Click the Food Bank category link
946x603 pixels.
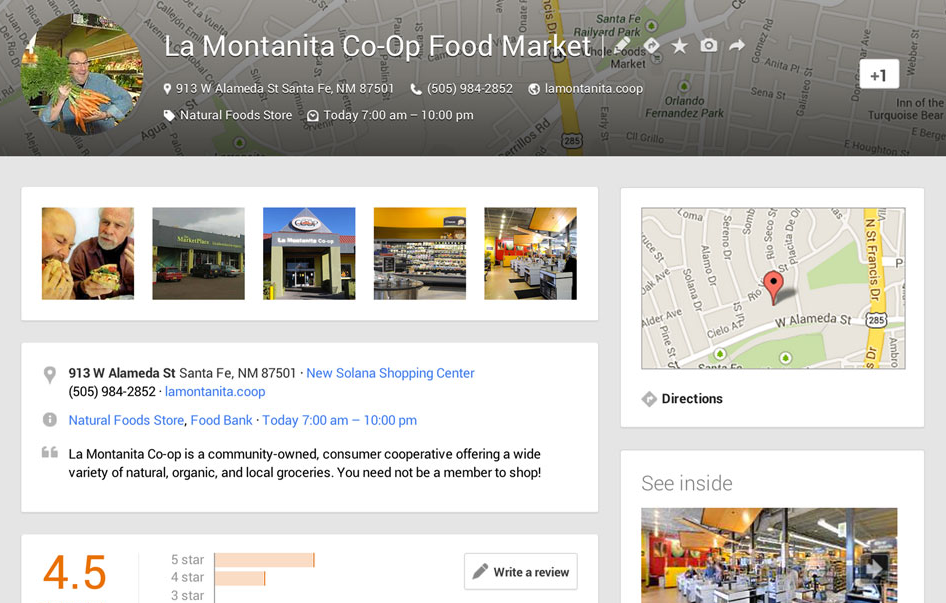click(x=221, y=420)
